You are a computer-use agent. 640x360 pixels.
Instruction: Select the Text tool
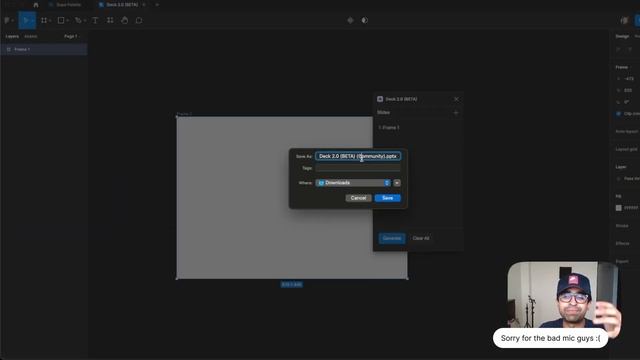[x=95, y=20]
